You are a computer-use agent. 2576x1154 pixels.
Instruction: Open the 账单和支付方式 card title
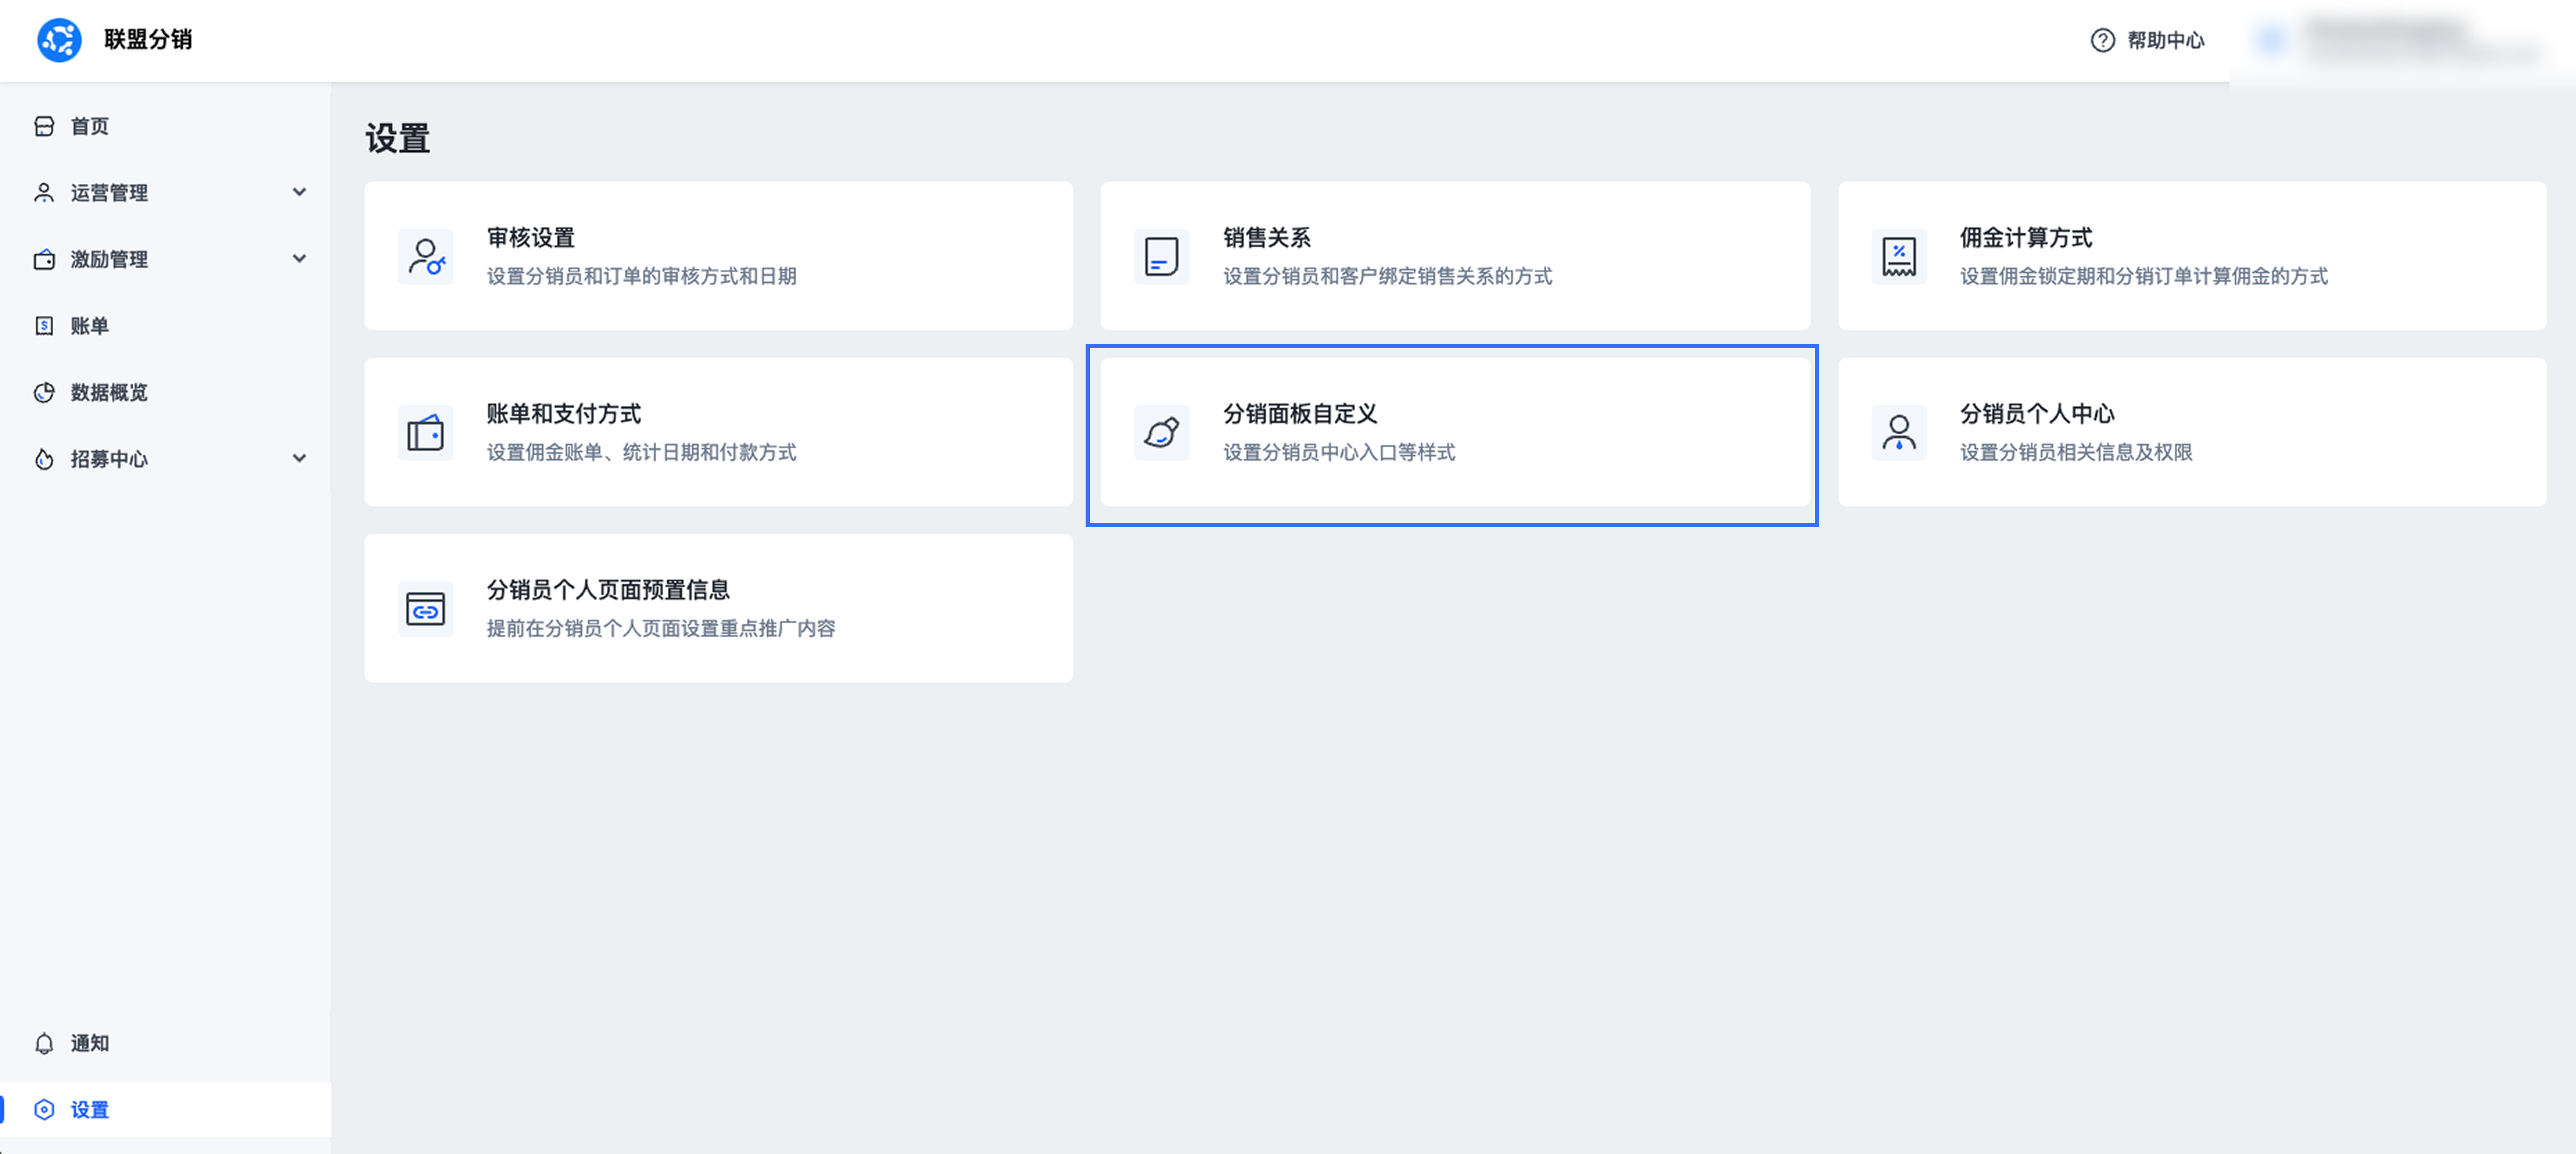(x=564, y=414)
